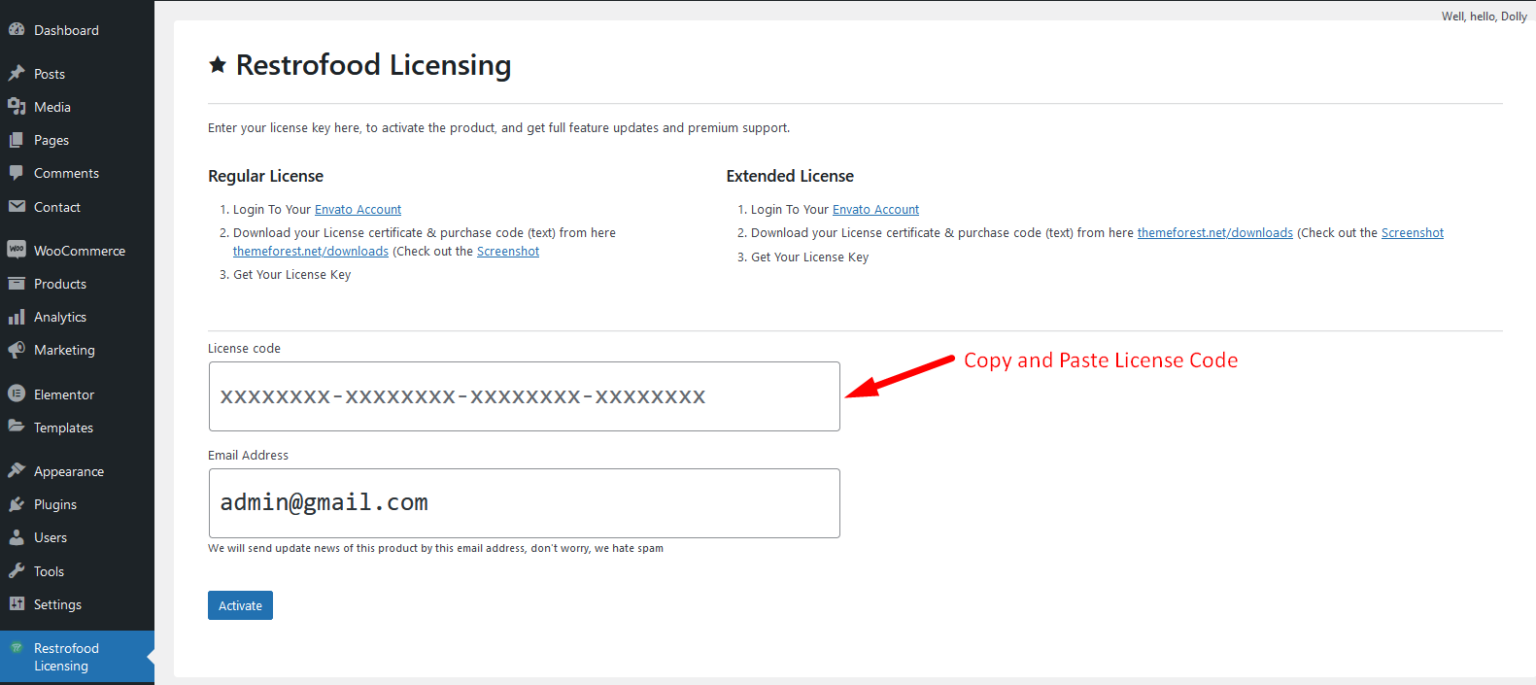Click the Marketing megaphone icon
This screenshot has height=685, width=1536.
(x=18, y=349)
